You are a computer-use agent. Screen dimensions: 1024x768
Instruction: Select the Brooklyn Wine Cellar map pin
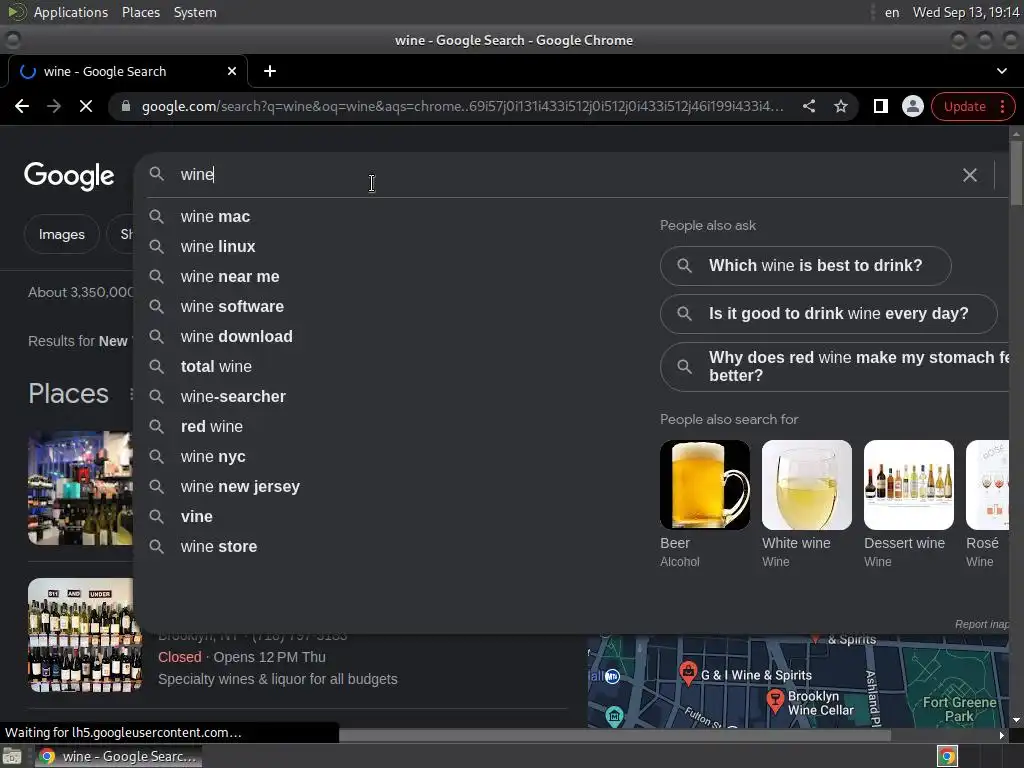(x=775, y=701)
